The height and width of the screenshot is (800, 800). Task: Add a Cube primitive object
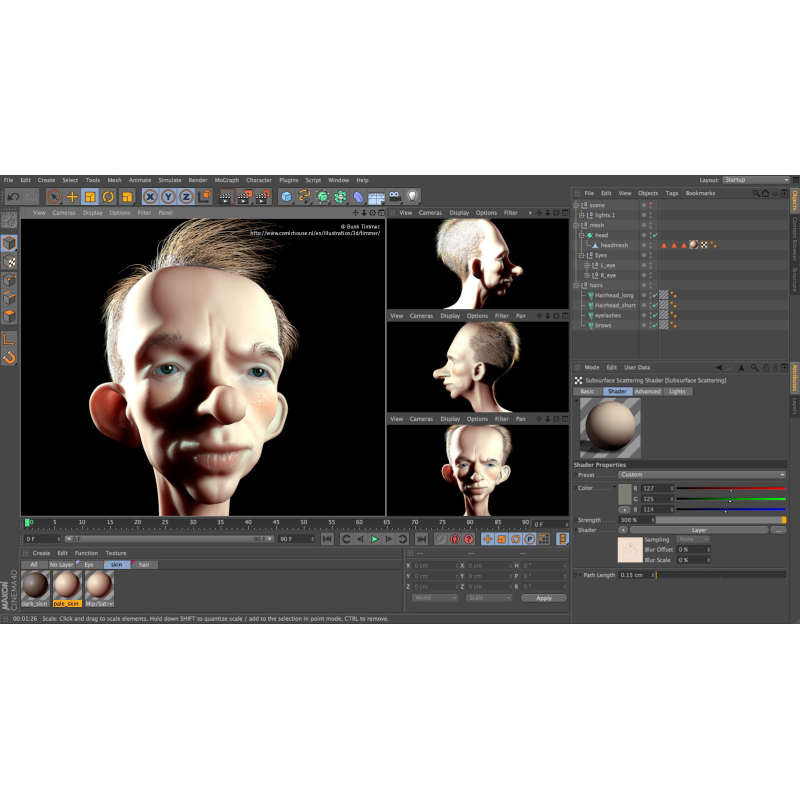click(286, 197)
